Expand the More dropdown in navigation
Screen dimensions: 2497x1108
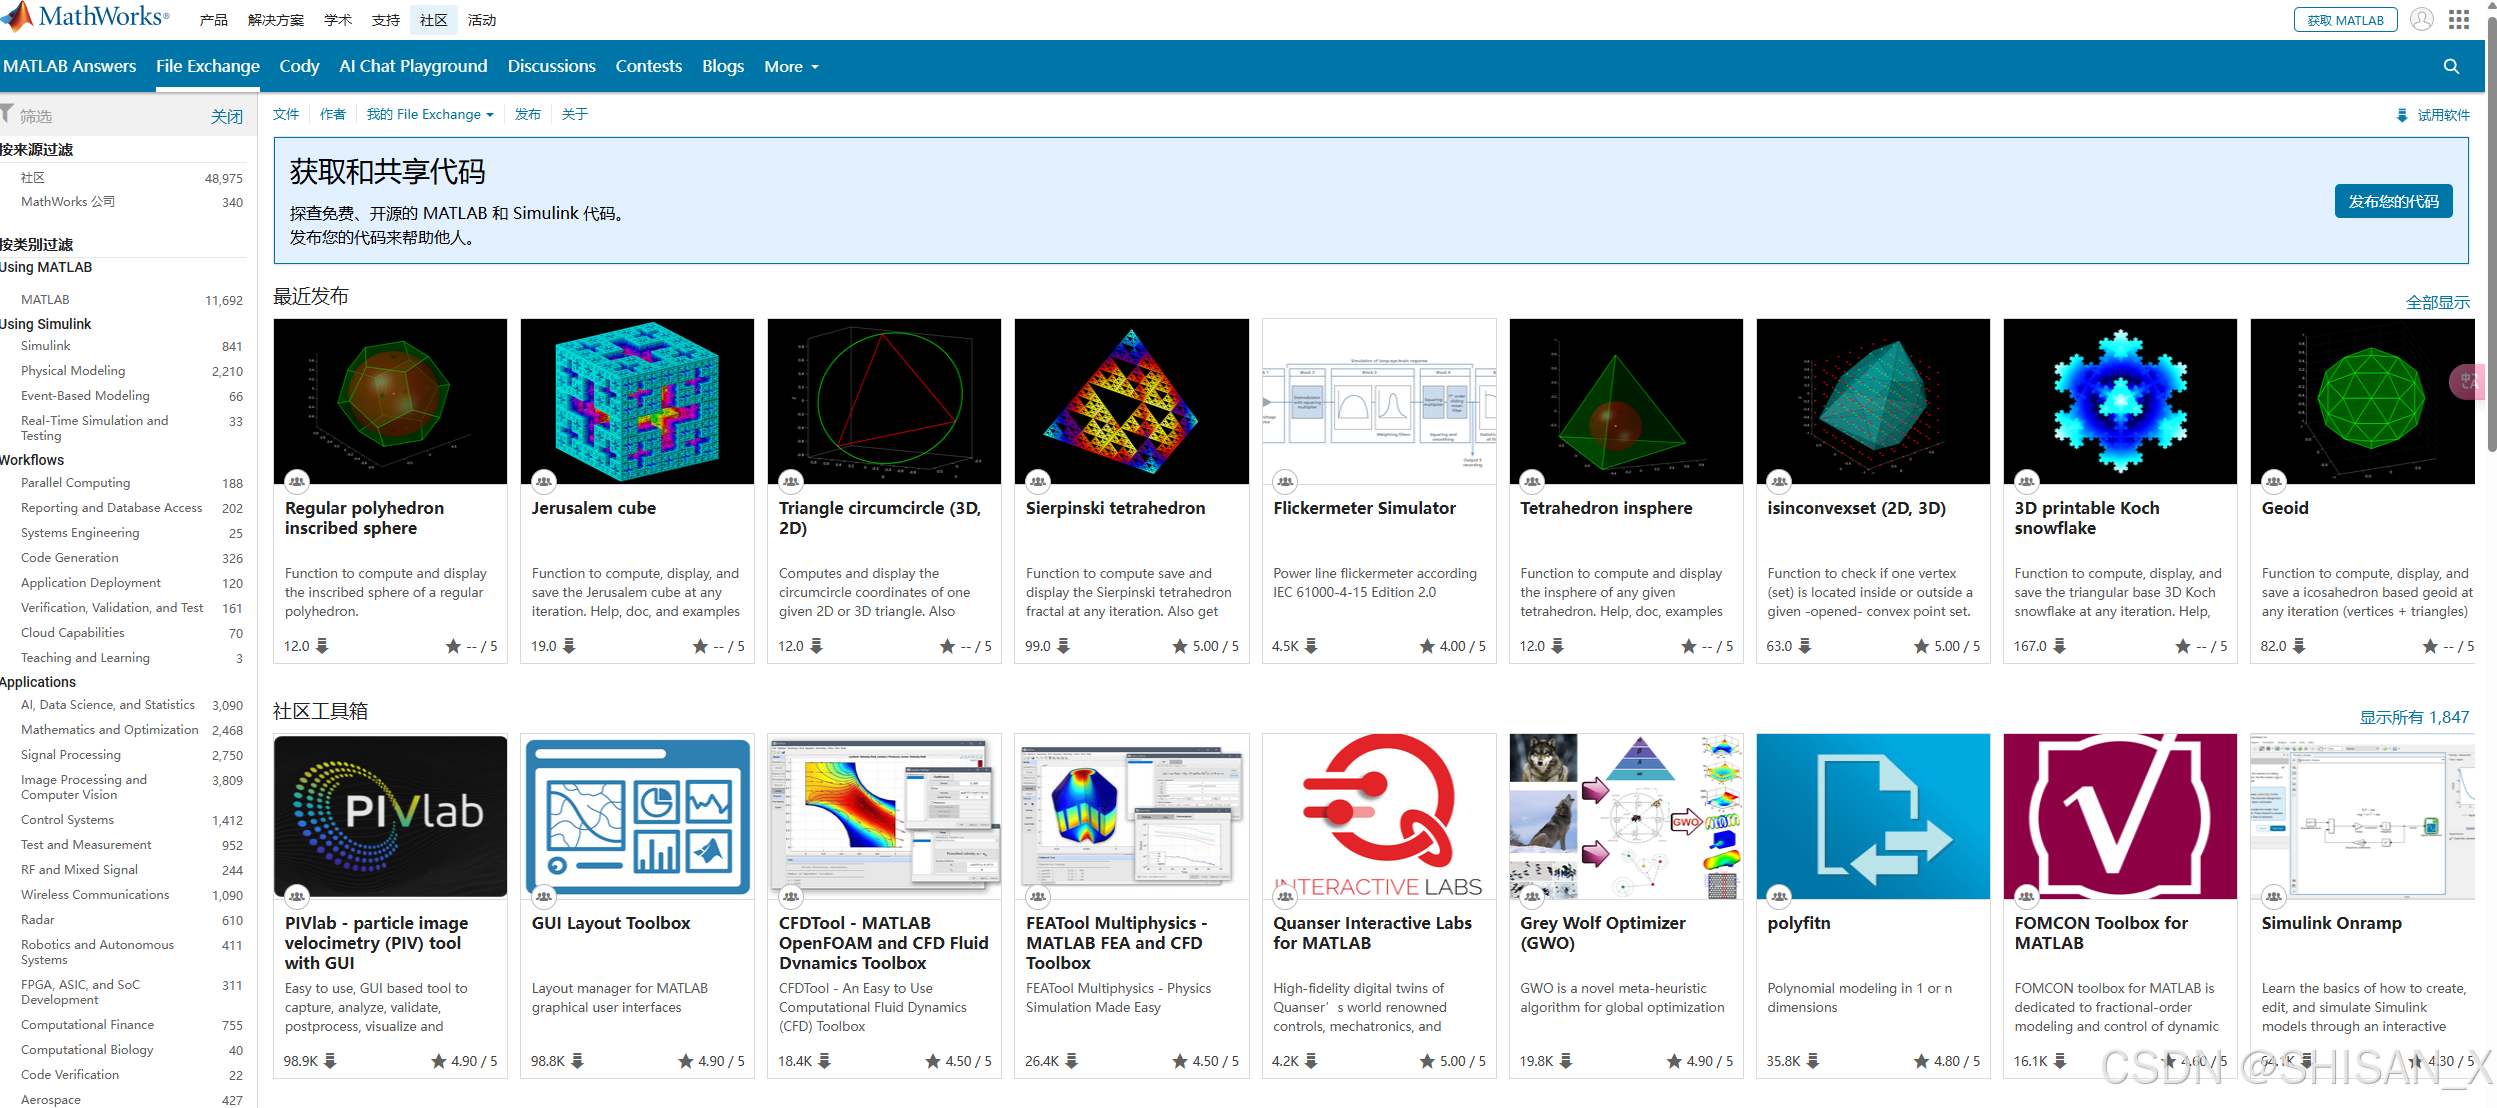coord(791,66)
